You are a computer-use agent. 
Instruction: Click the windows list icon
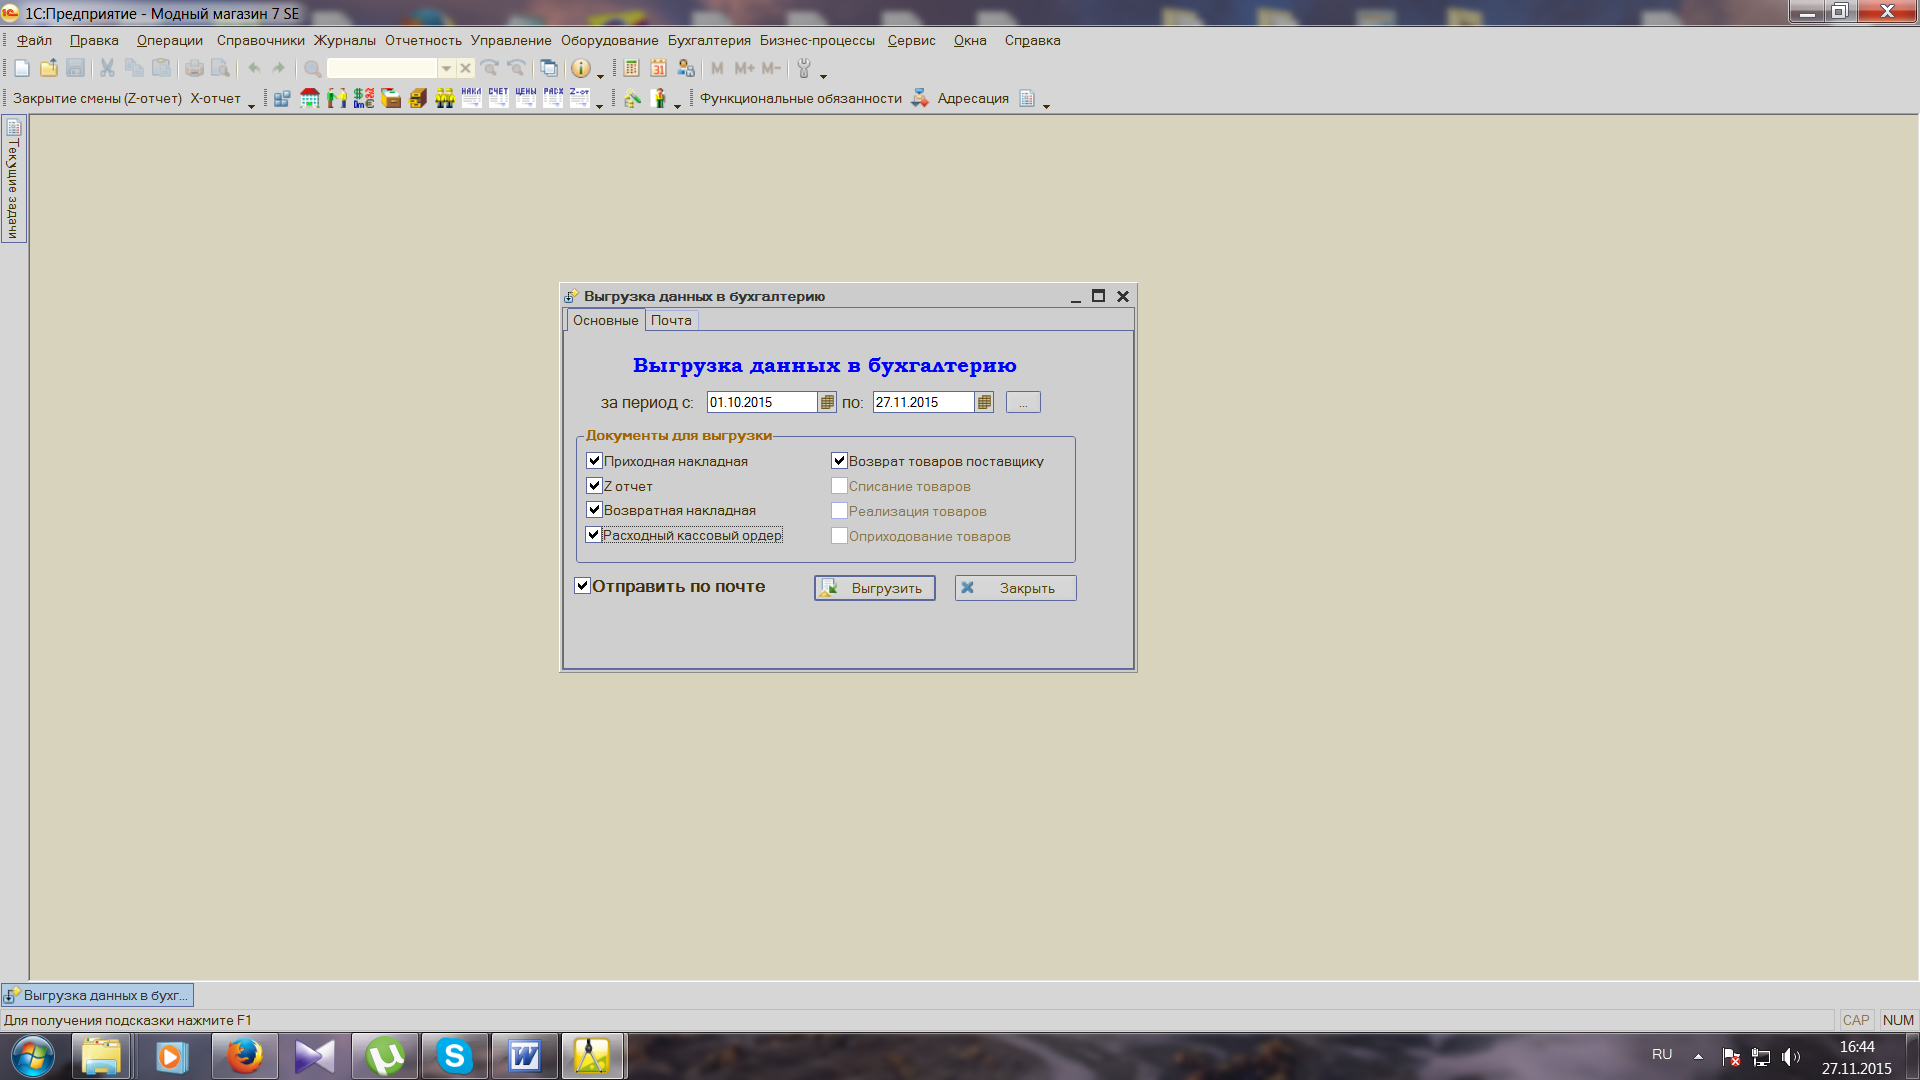pos(549,68)
